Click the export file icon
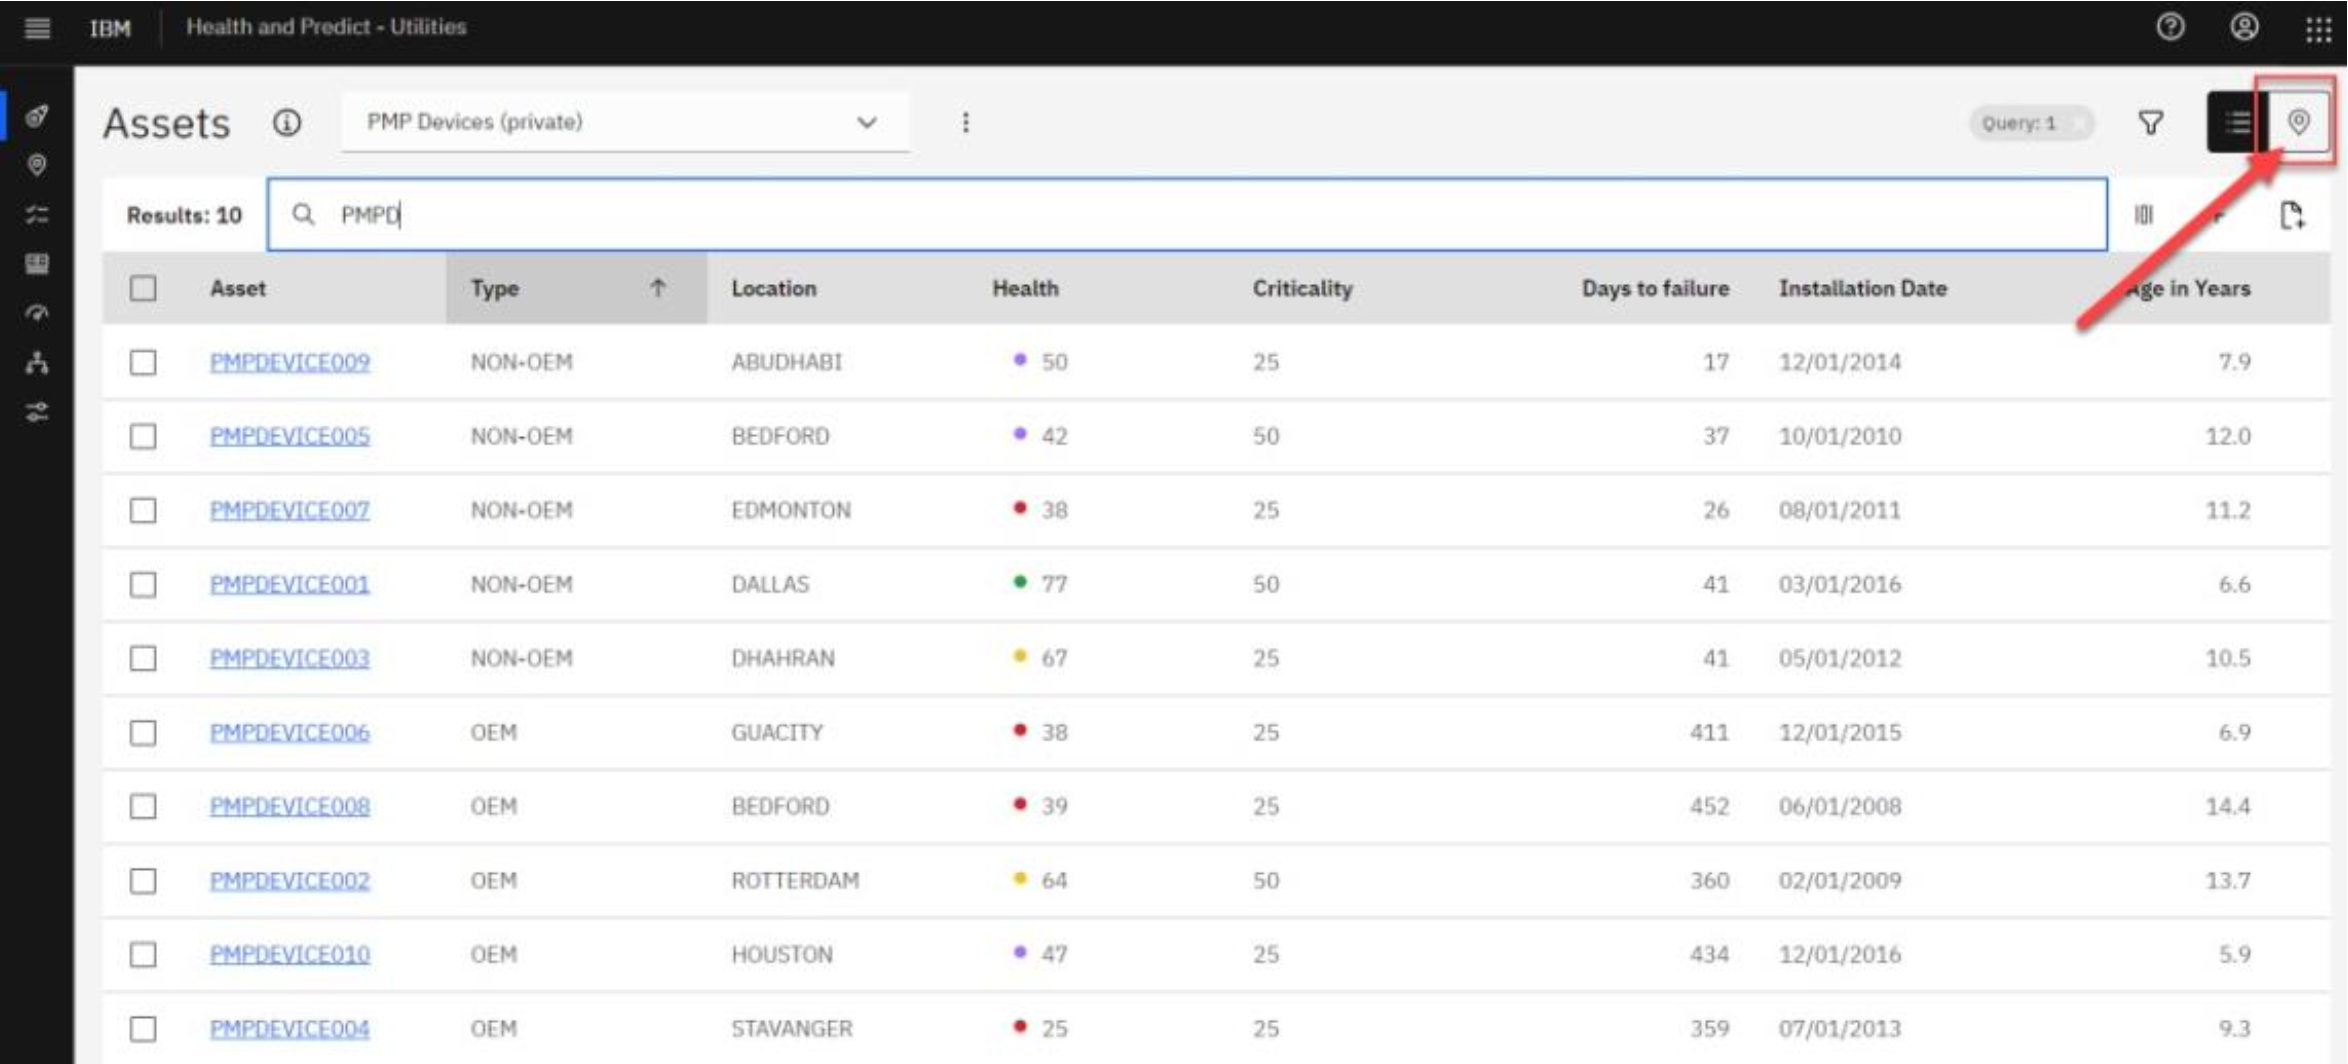This screenshot has width=2348, height=1064. (x=2292, y=215)
